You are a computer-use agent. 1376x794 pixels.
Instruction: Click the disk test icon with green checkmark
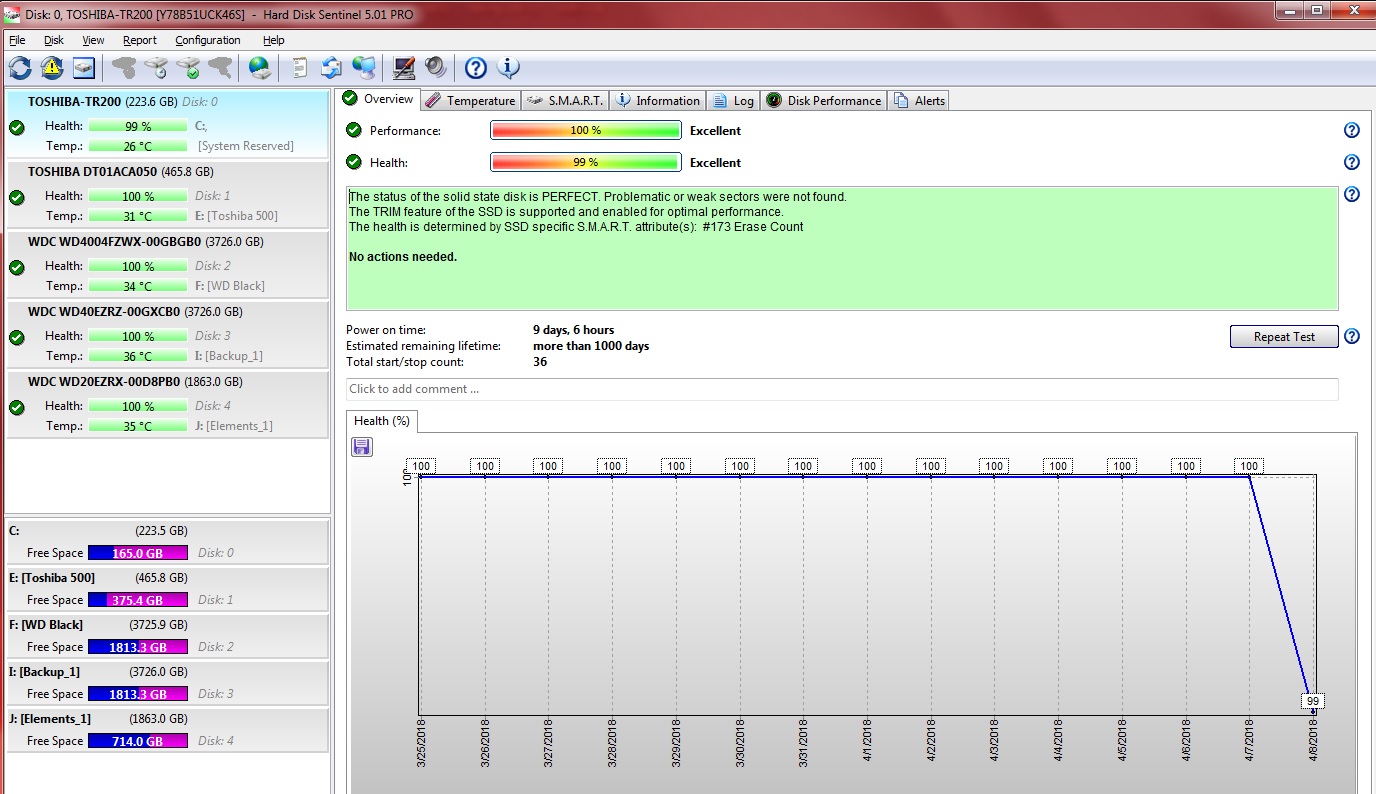tap(187, 68)
